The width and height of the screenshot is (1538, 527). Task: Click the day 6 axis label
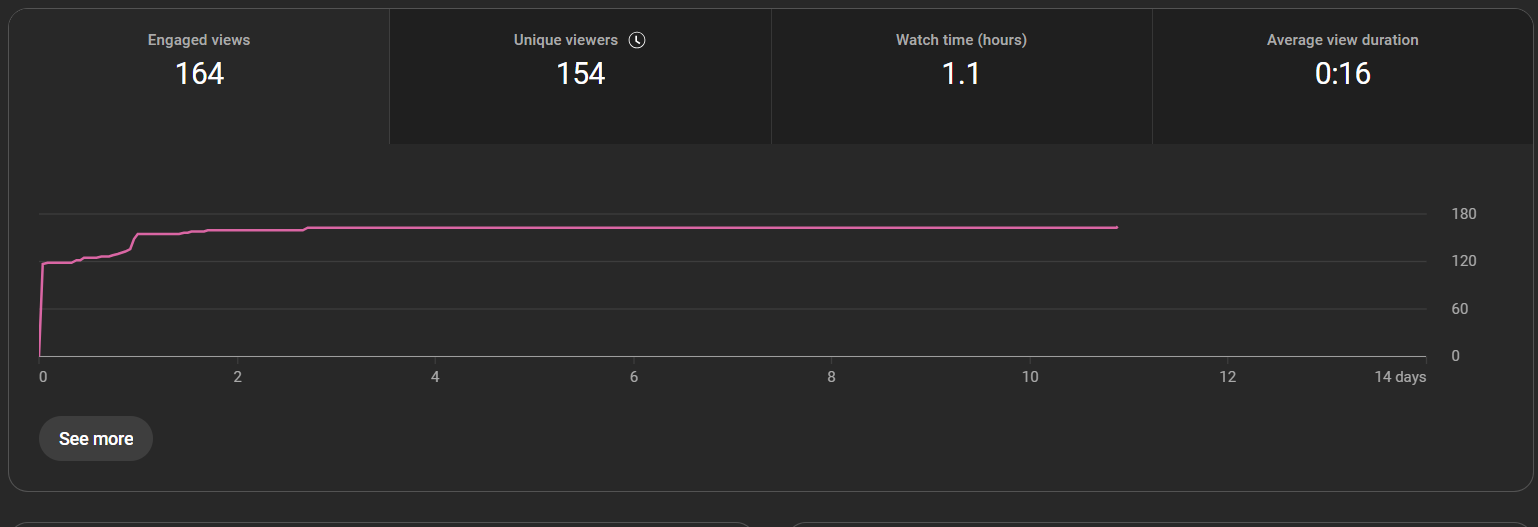(633, 377)
